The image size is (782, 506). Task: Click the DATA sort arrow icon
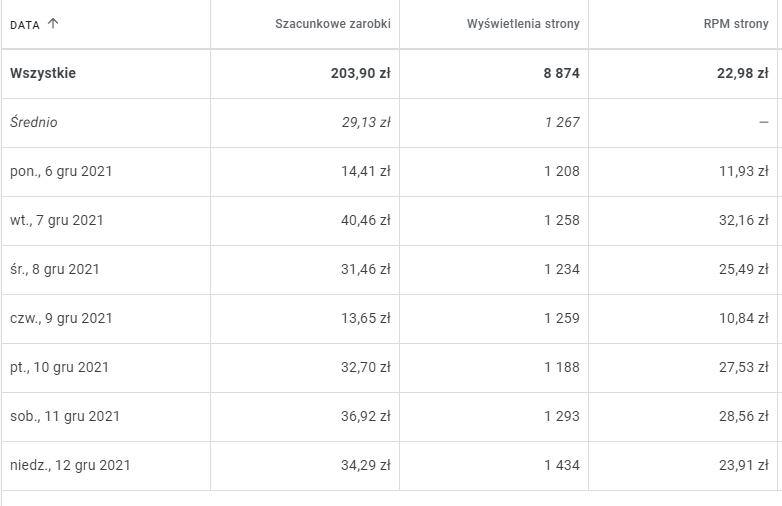point(53,24)
